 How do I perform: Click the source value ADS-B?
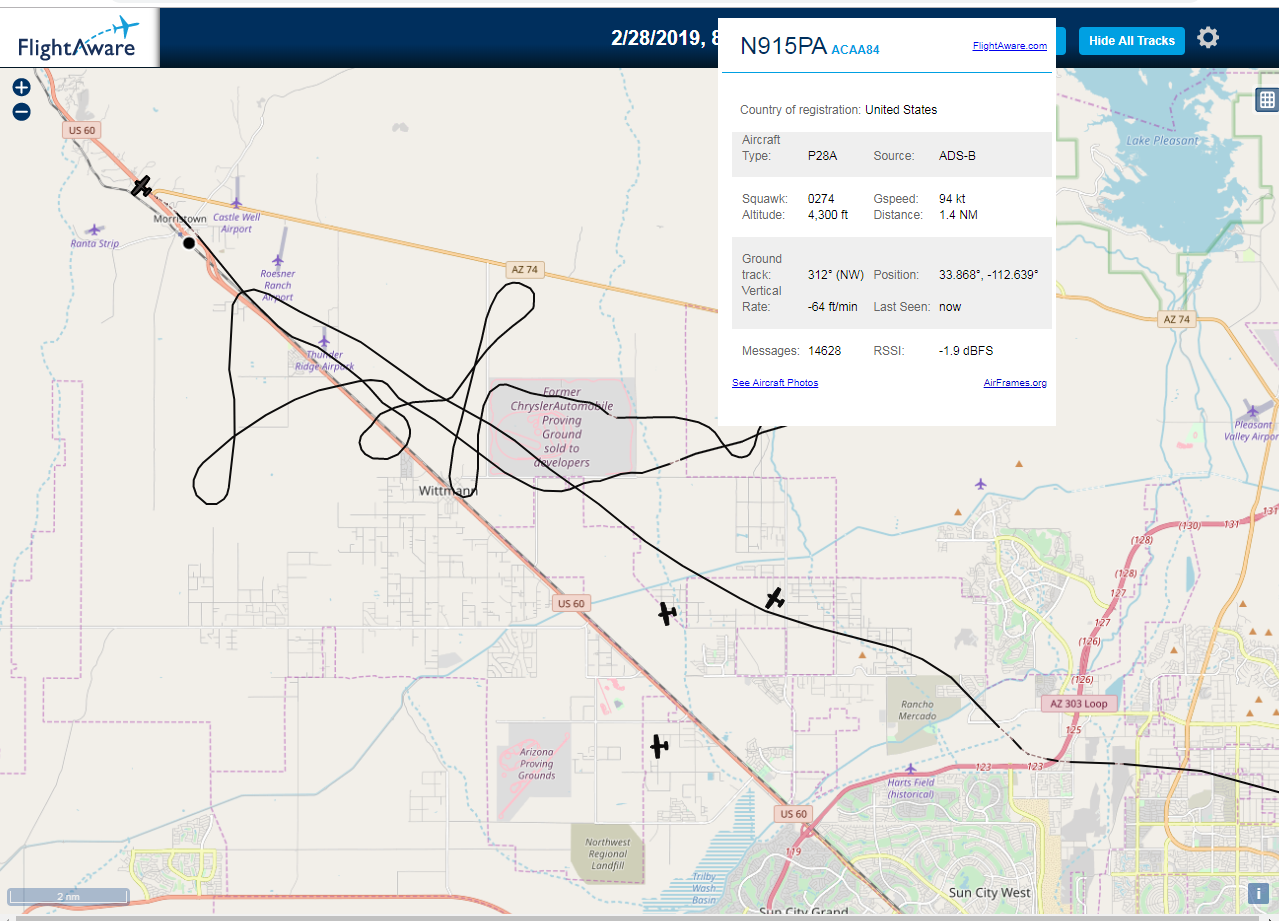[x=957, y=155]
